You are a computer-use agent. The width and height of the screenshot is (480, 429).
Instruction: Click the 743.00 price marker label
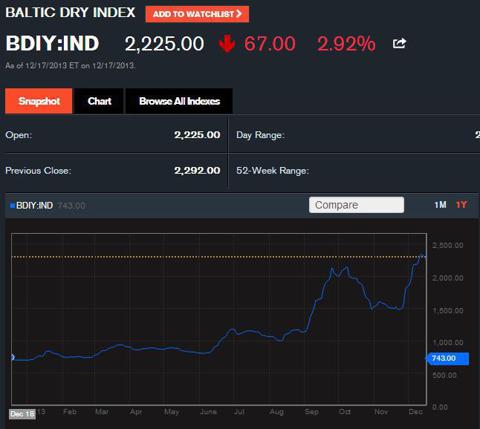tap(448, 358)
